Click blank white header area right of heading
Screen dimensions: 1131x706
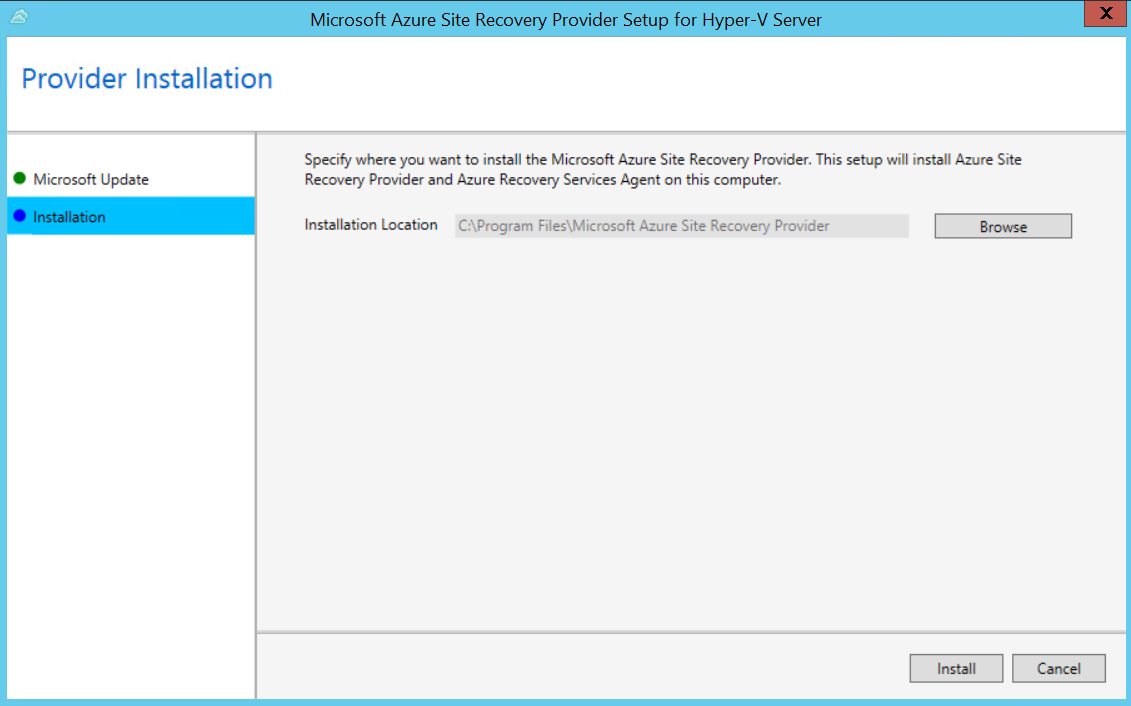700,80
